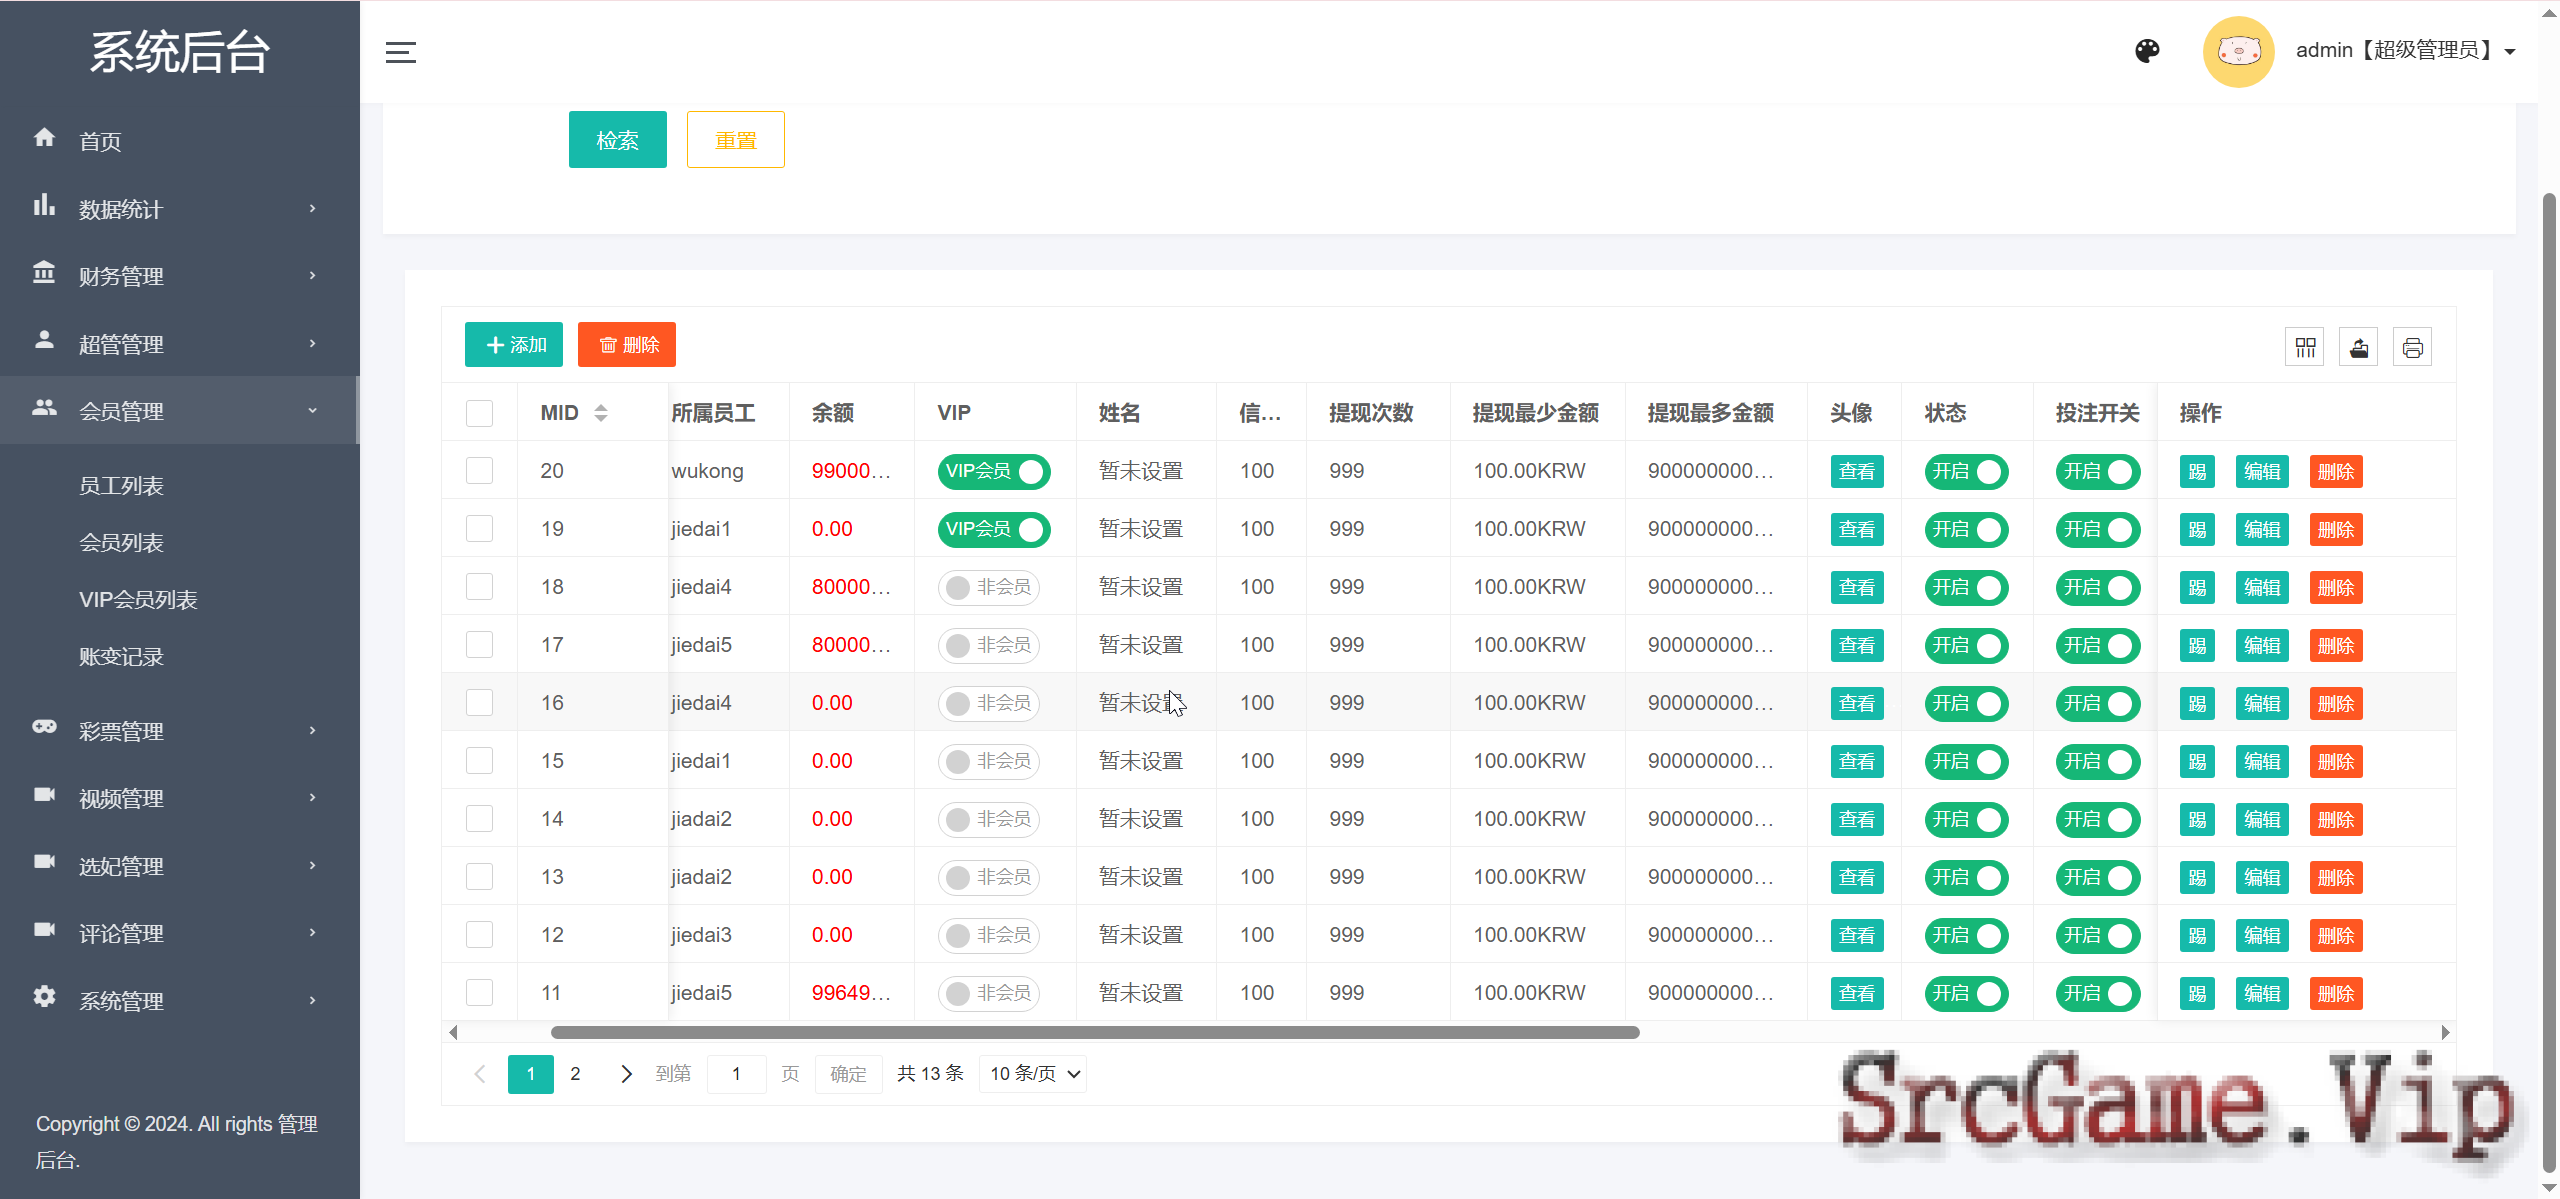Viewport: 2560px width, 1199px height.
Task: Check the row checkbox for MID 20
Action: click(480, 471)
